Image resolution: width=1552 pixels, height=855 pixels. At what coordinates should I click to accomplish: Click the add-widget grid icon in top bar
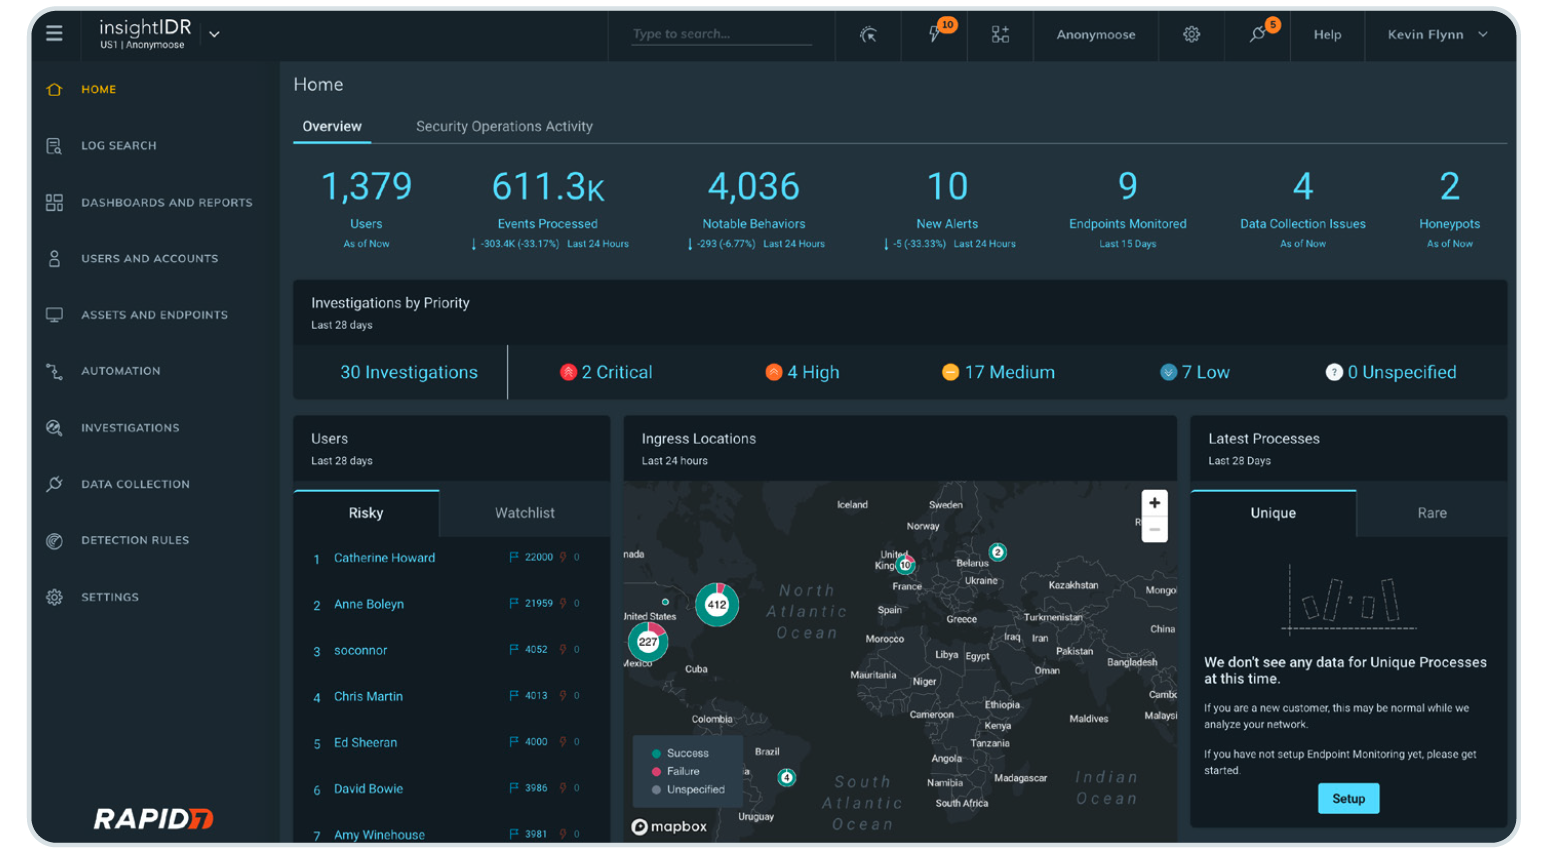(1000, 34)
